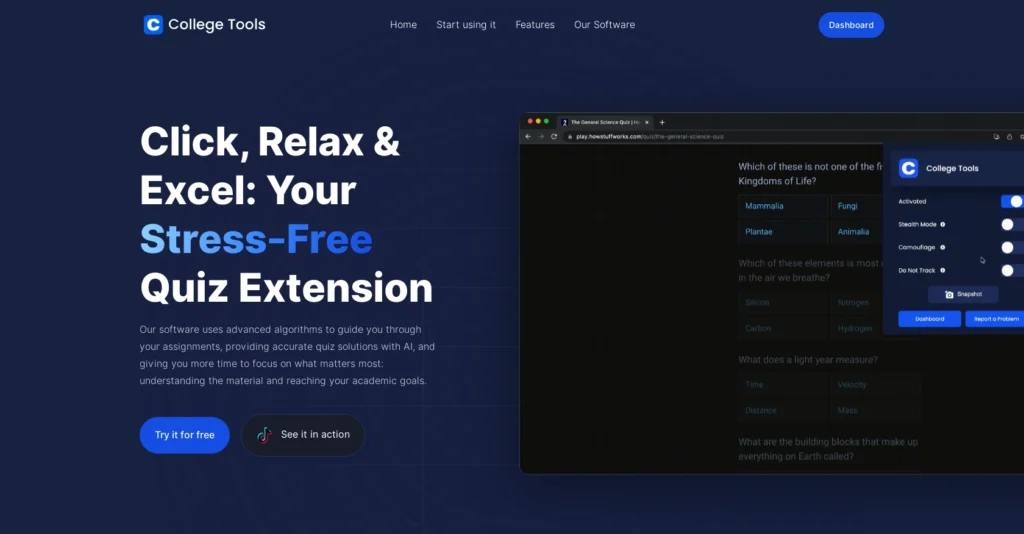Click the Snapshot camera icon in extension popup
The height and width of the screenshot is (534, 1024).
(x=949, y=295)
